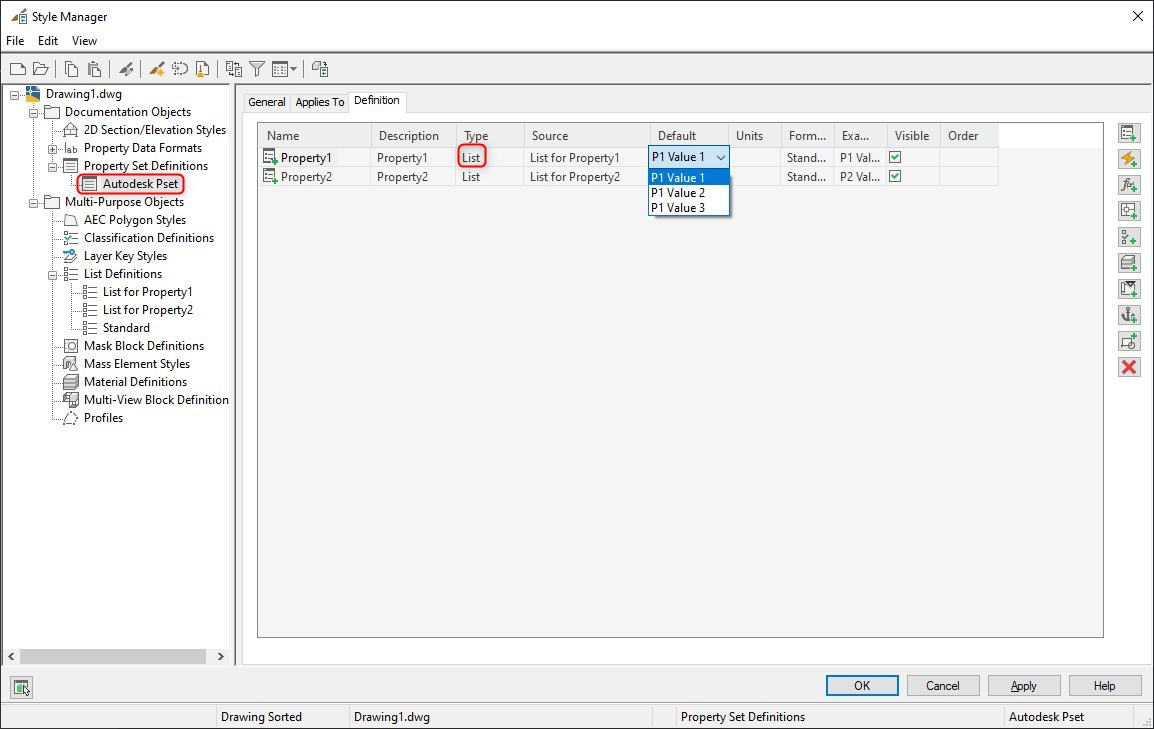Image resolution: width=1154 pixels, height=729 pixels.
Task: Select List for Property1 tree item
Action: pos(147,292)
